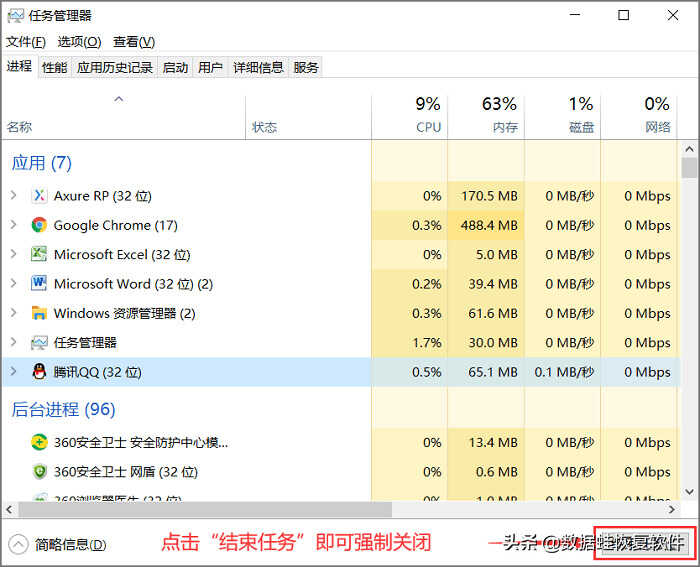Click the horizontal scrollbar left arrow
Screen dimensions: 700x567
(x=9, y=509)
